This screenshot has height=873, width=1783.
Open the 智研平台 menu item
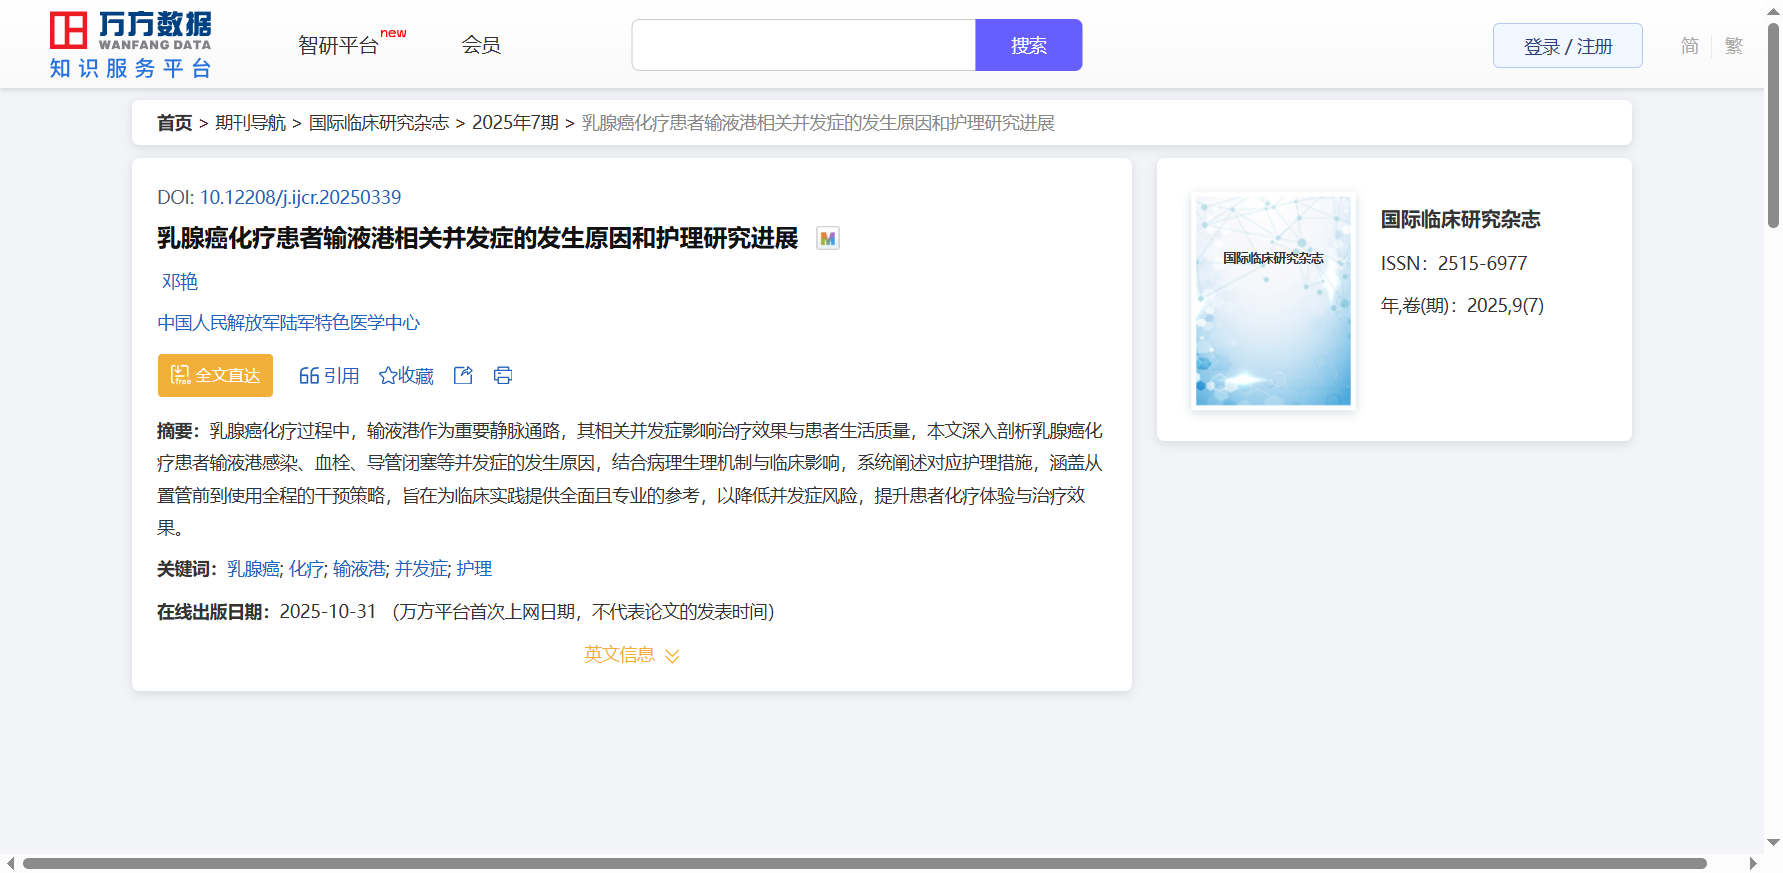339,45
